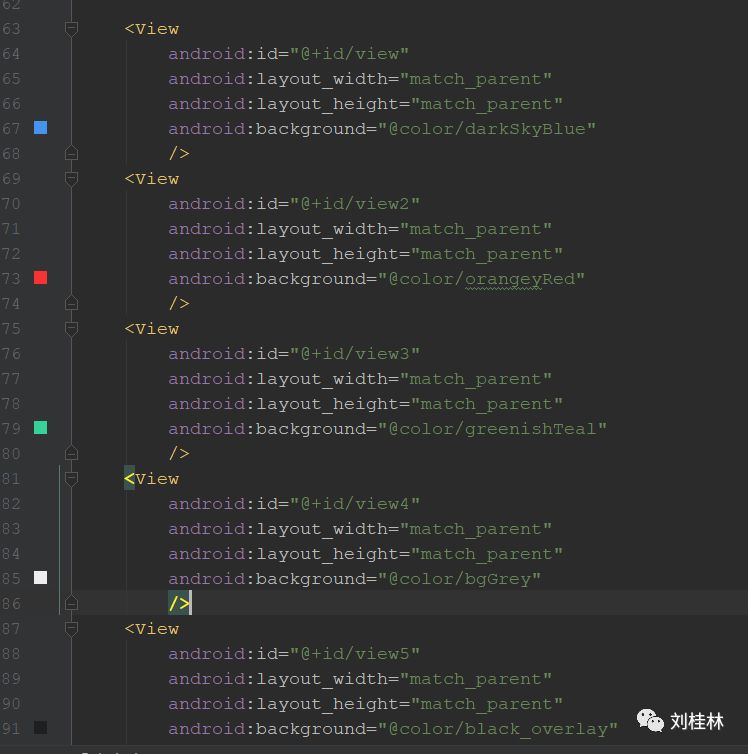Screen dimensions: 748x754
Task: Collapse fold end marker at line 80
Action: tap(71, 453)
